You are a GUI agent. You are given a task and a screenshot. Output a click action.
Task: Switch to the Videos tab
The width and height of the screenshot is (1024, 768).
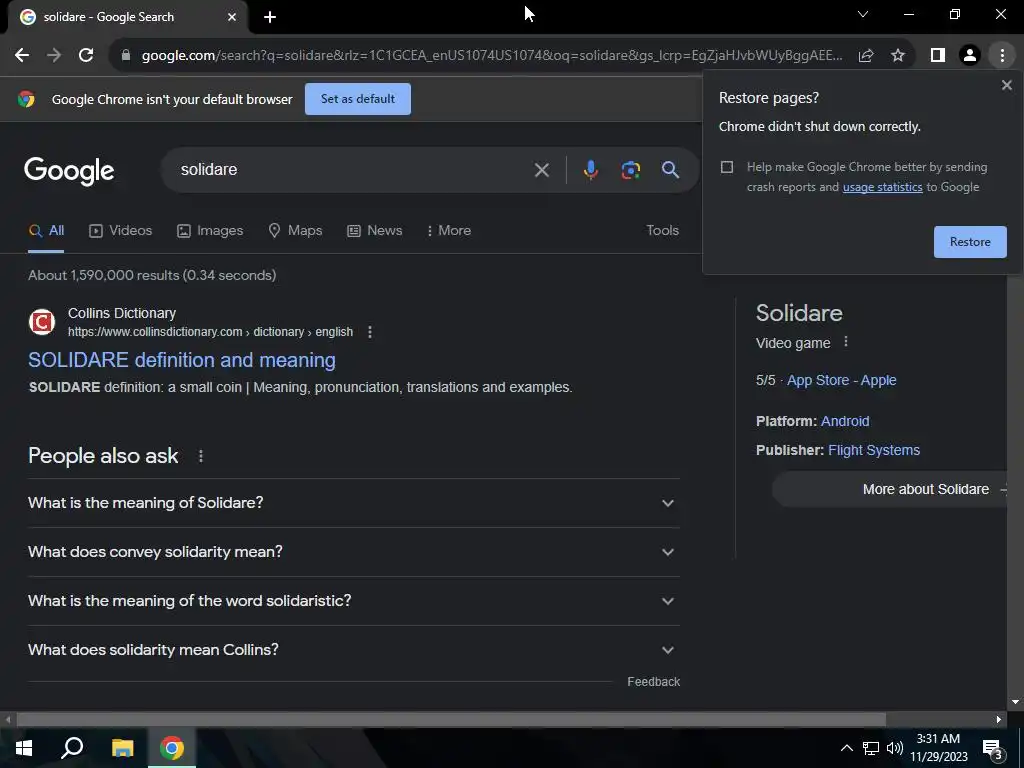[x=121, y=231]
